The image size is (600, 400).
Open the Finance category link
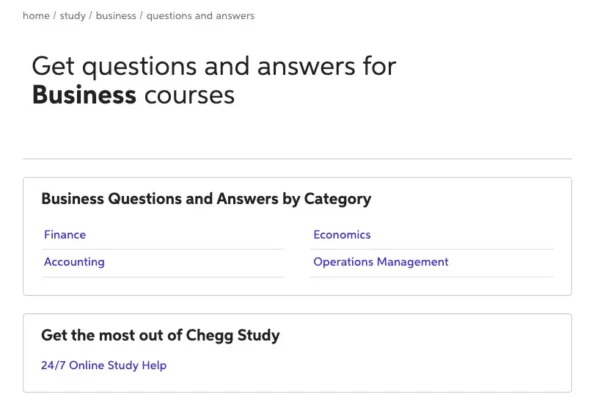click(x=65, y=235)
